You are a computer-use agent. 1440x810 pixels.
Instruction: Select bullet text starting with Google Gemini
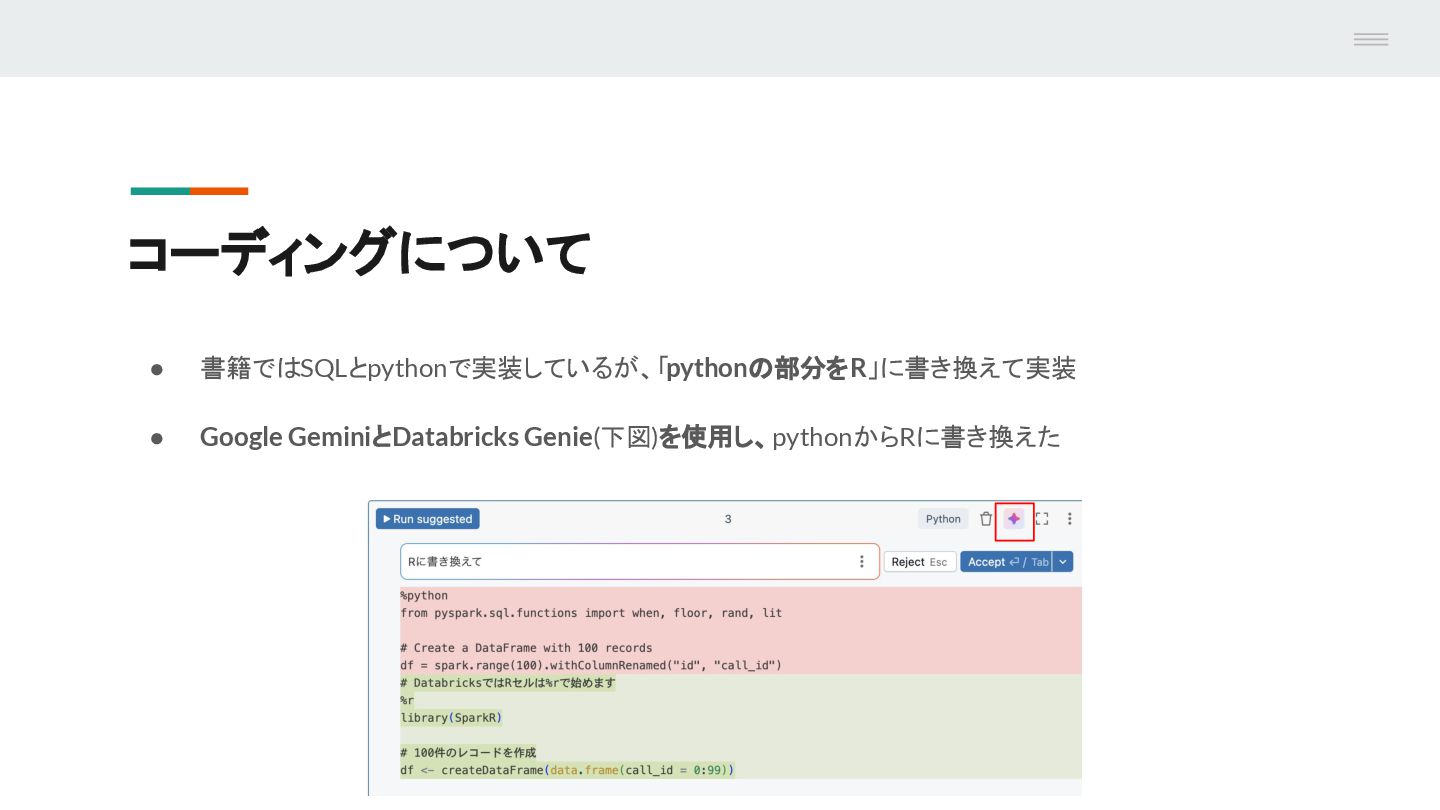(630, 437)
